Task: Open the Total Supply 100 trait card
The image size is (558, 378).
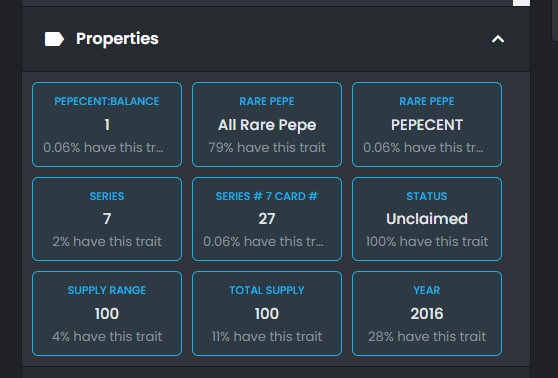Action: point(267,314)
